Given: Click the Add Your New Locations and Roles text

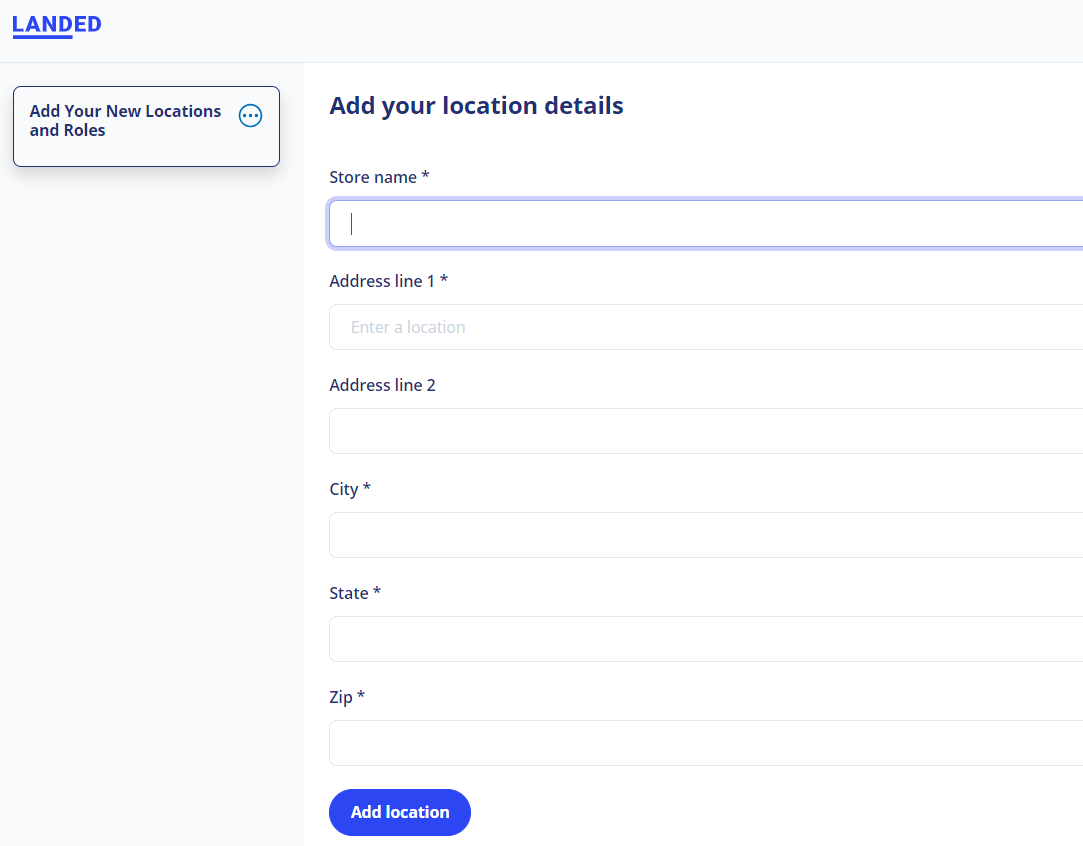Looking at the screenshot, I should (x=124, y=120).
